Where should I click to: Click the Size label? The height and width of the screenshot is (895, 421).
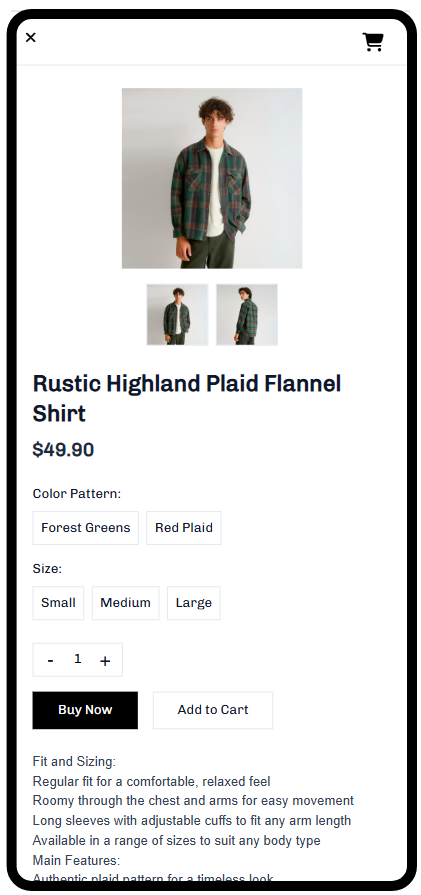pos(47,569)
